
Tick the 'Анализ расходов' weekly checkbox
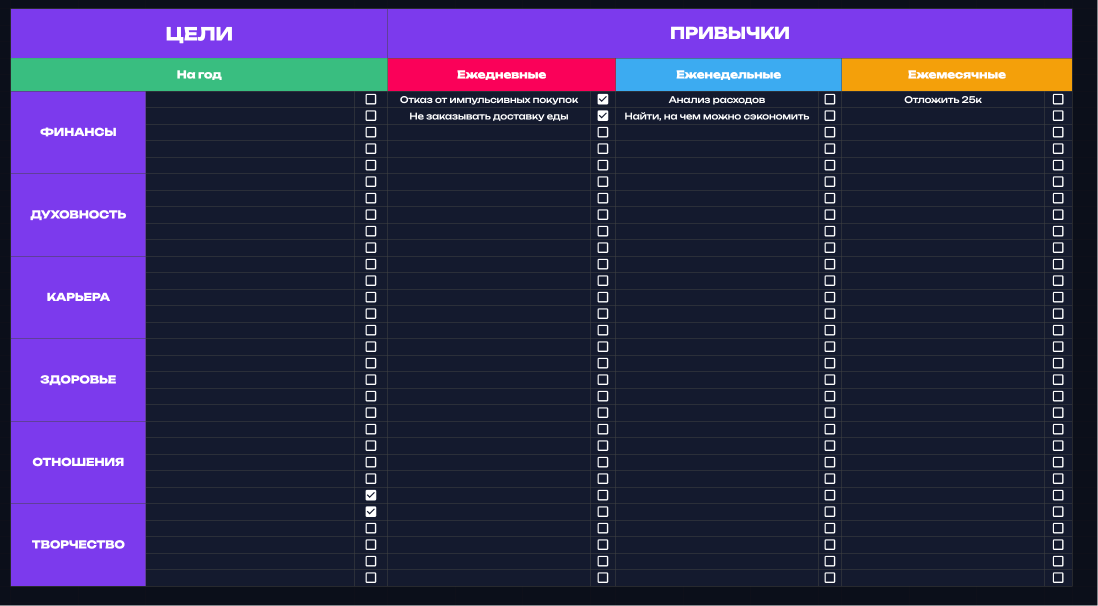[x=829, y=99]
